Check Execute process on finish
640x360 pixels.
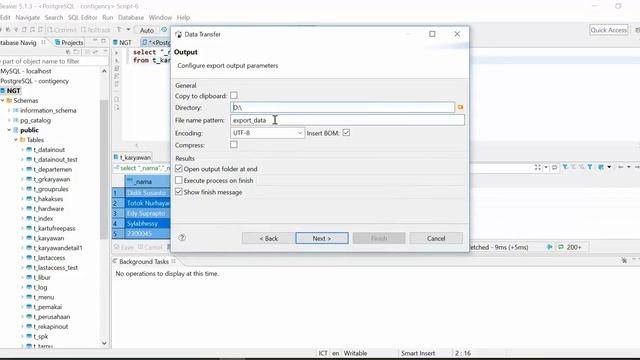[179, 180]
